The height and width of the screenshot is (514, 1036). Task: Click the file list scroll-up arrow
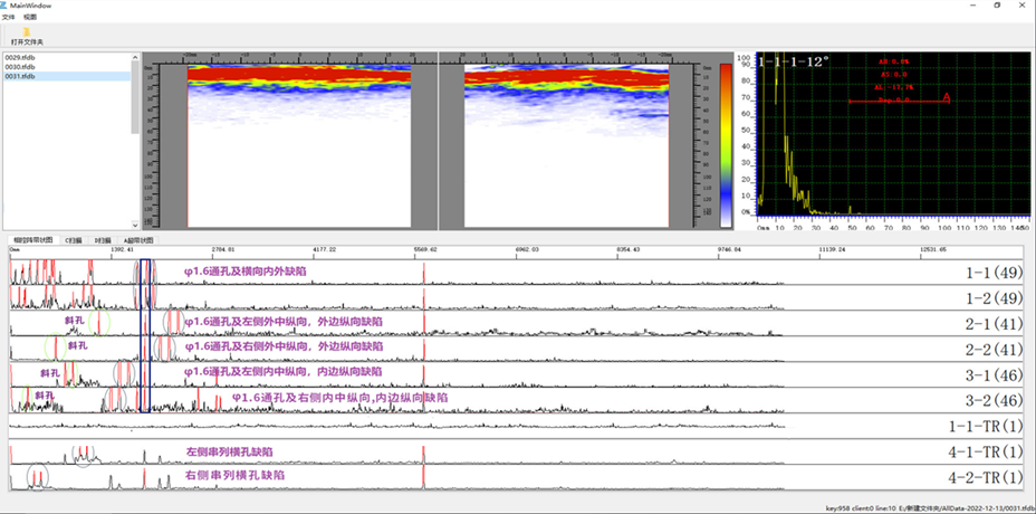pos(135,57)
